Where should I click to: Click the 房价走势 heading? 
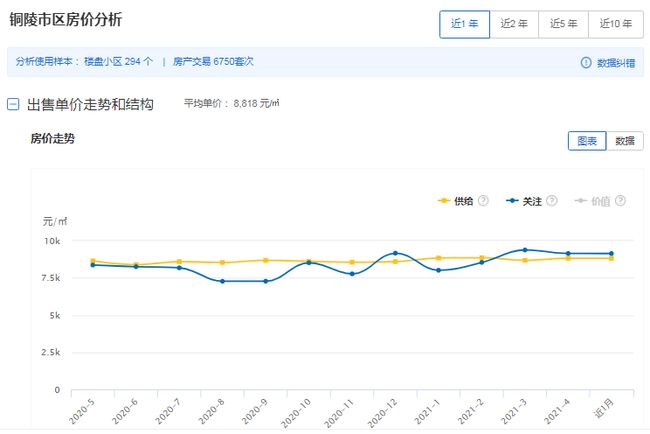(53, 138)
